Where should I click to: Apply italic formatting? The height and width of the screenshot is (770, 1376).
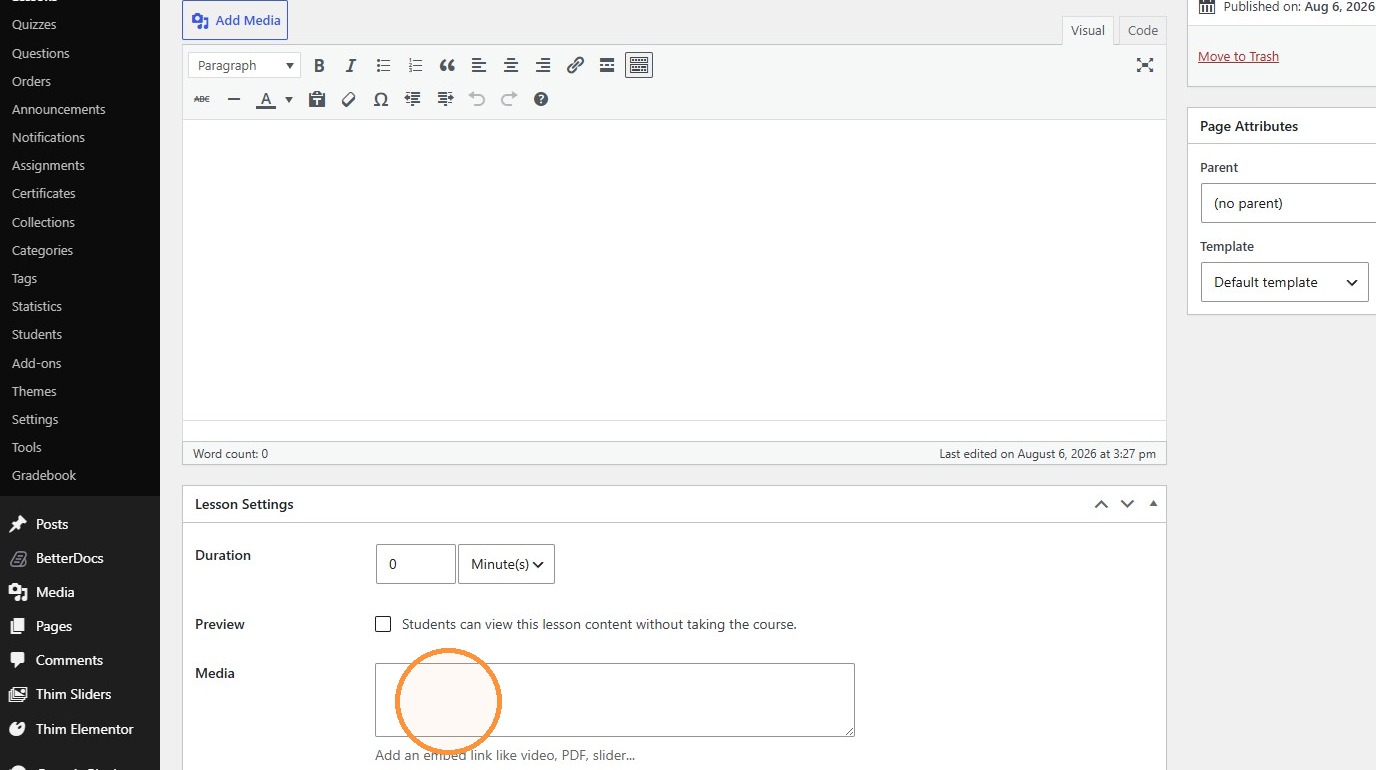click(351, 65)
